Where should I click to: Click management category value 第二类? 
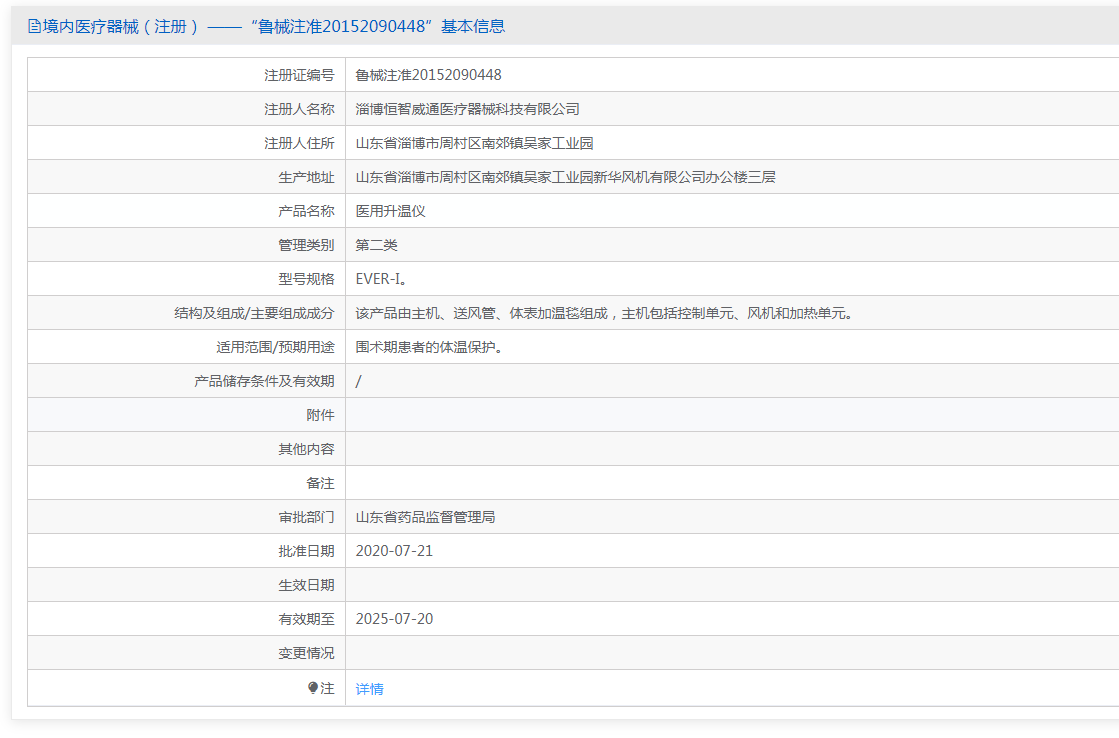377,246
